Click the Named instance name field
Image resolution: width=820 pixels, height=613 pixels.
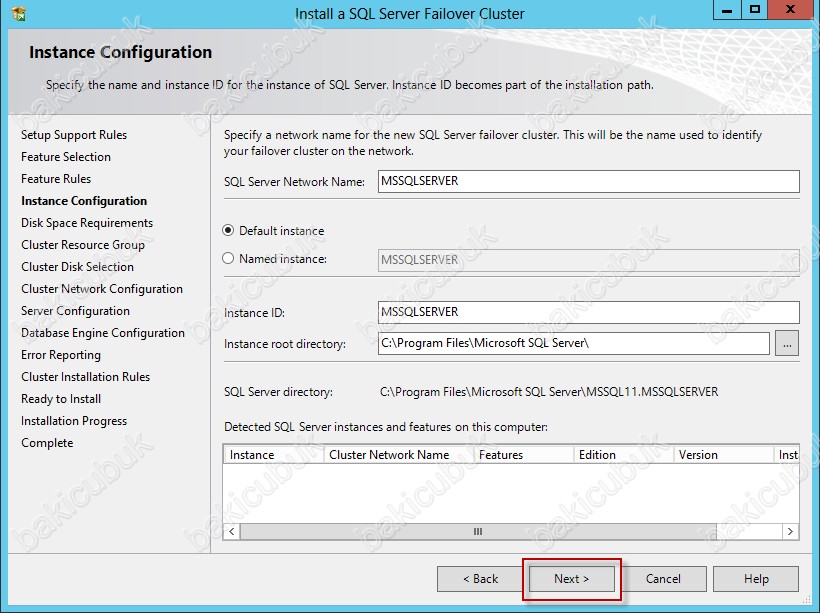[588, 260]
